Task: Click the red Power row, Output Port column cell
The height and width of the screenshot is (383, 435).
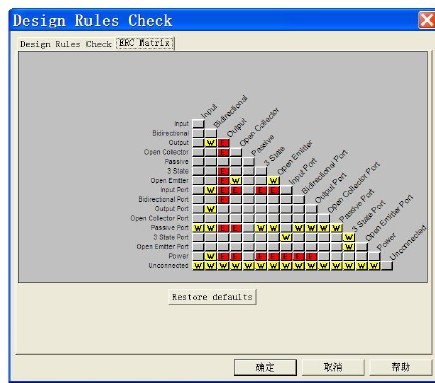Action: [311, 256]
